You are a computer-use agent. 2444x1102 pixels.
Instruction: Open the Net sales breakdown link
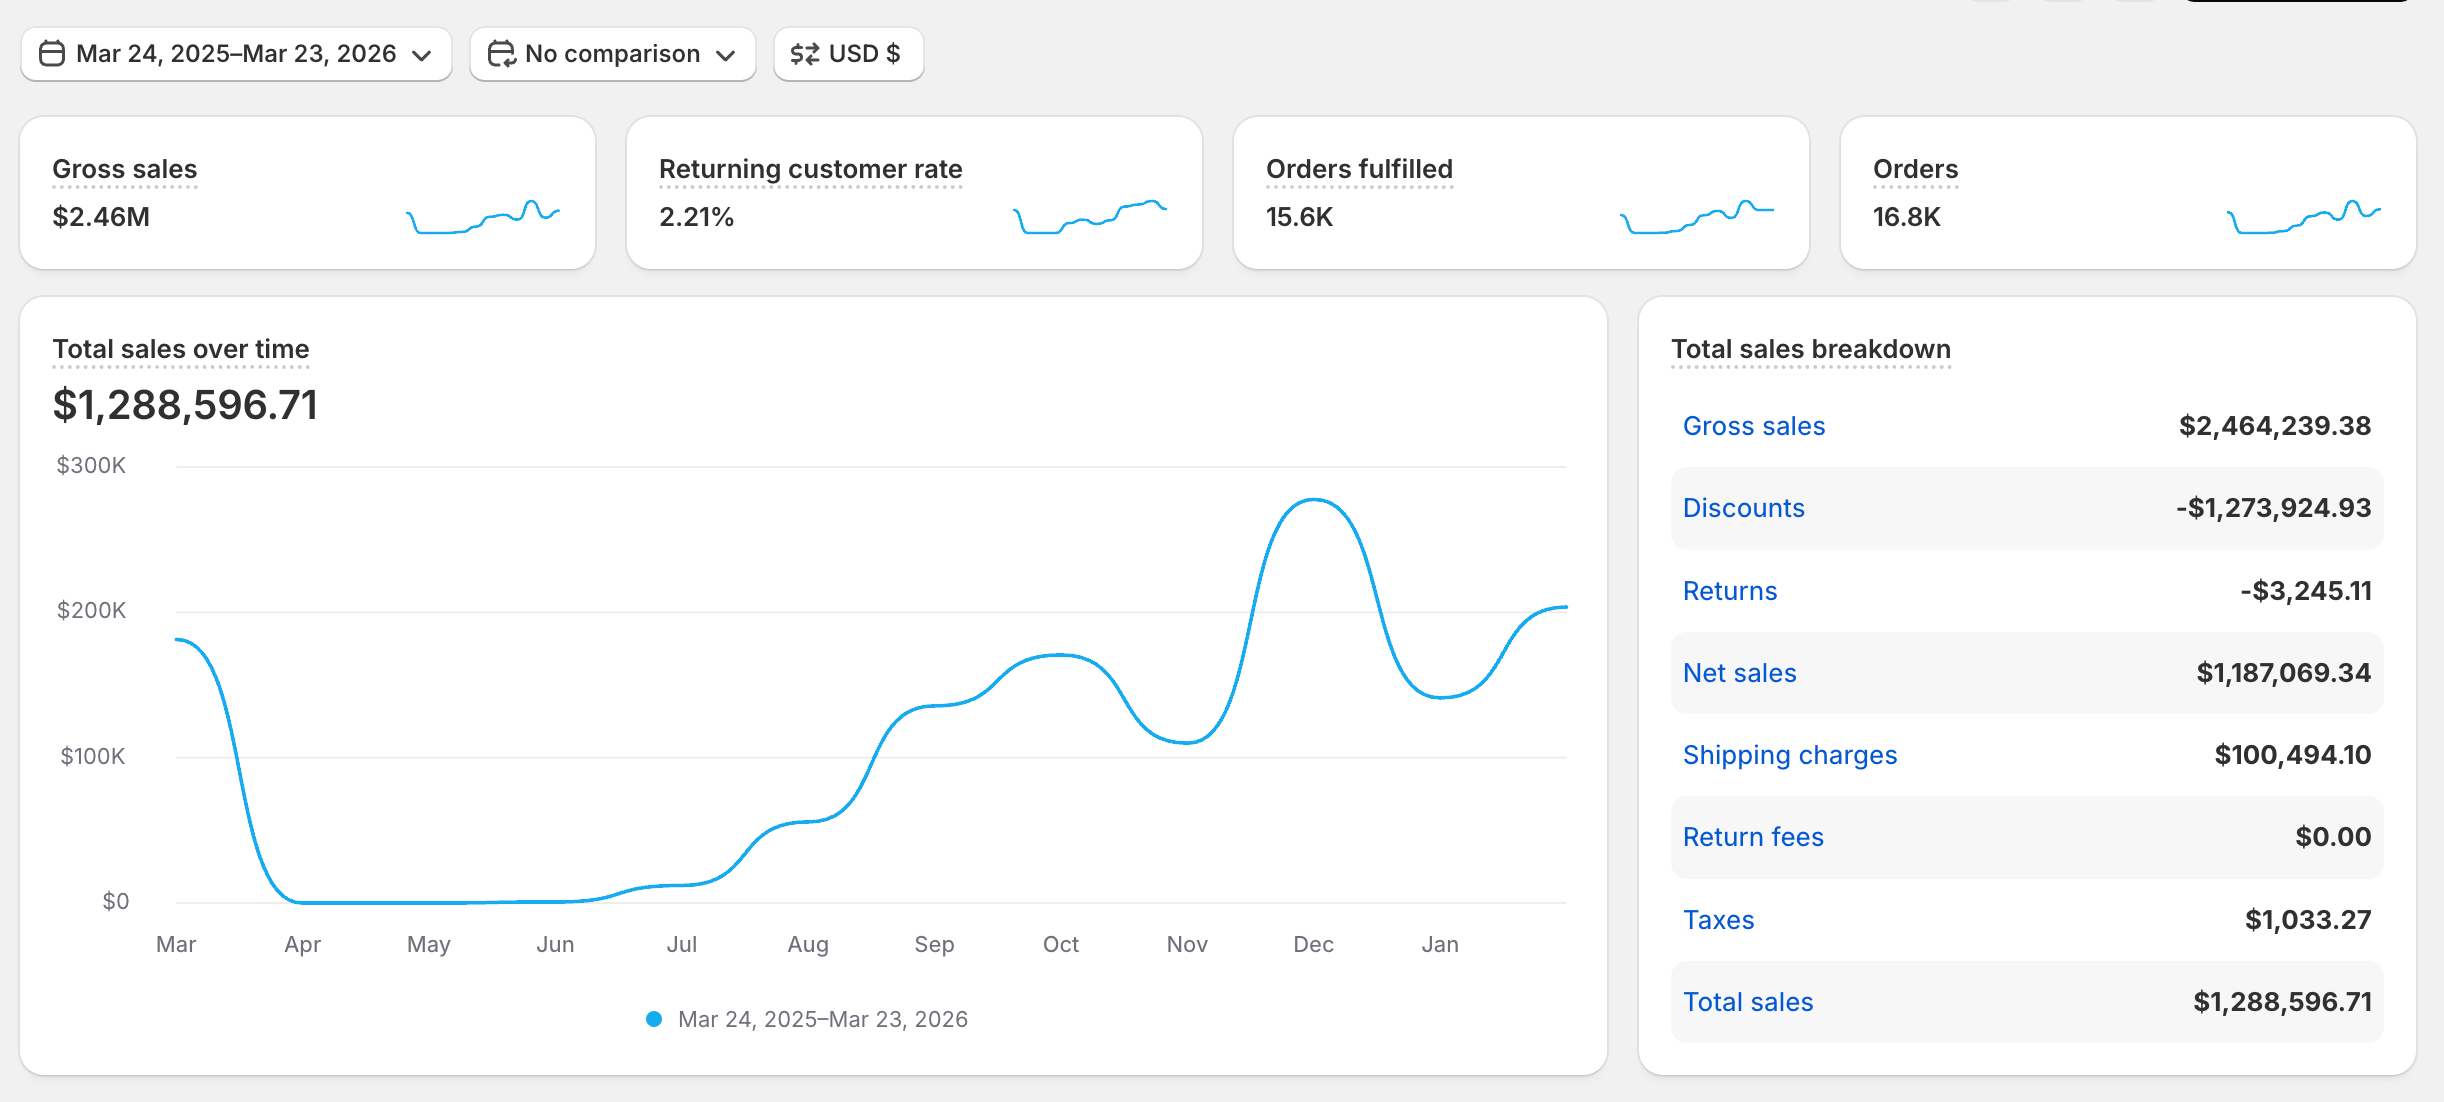[x=1740, y=673]
